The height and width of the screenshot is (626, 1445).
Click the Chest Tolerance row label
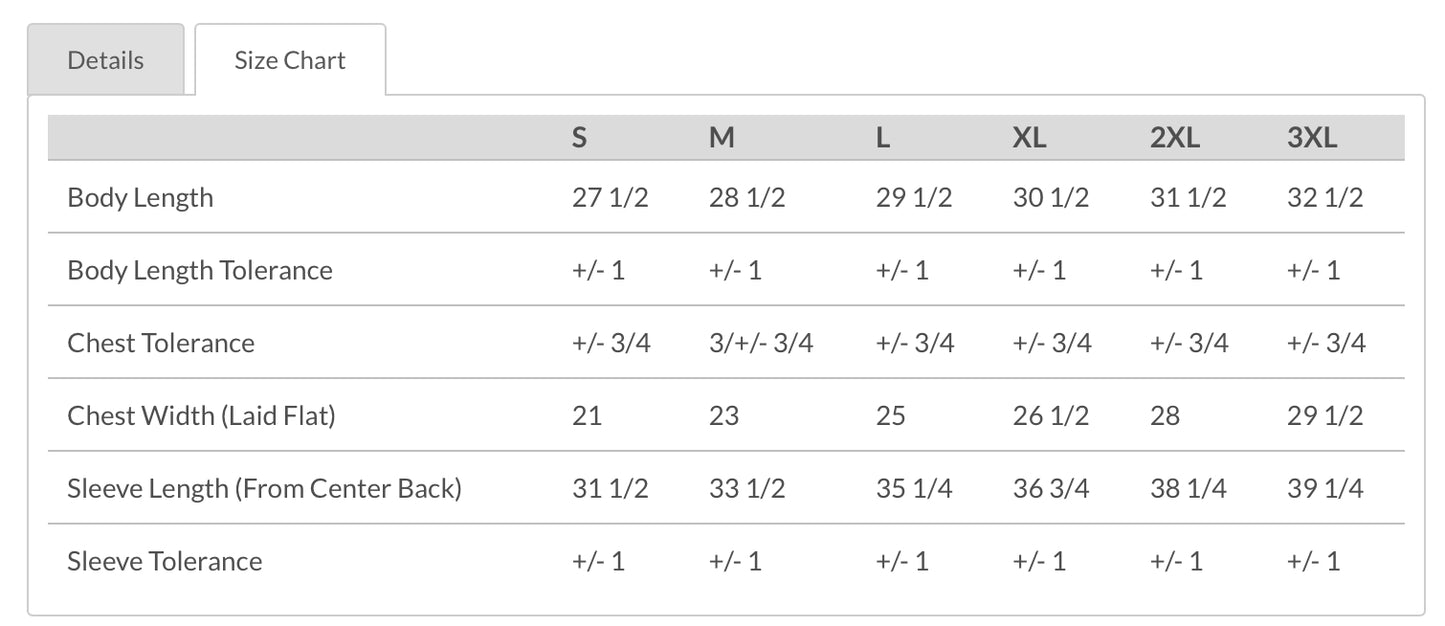point(161,343)
